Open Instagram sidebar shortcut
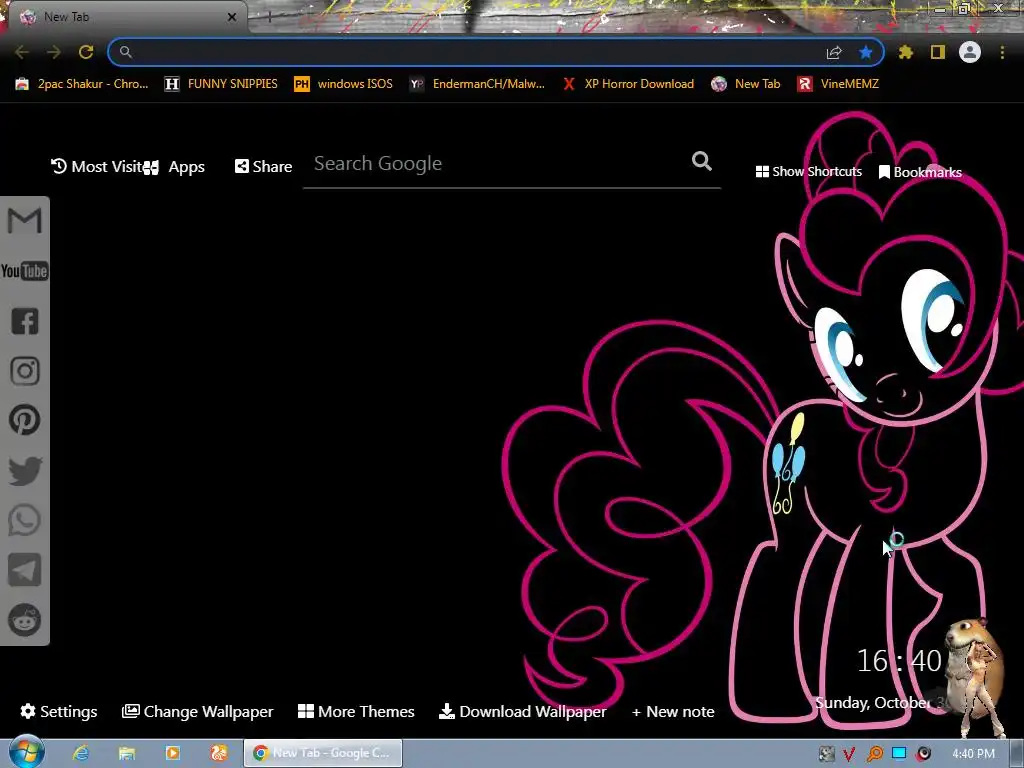This screenshot has height=768, width=1024. (25, 371)
